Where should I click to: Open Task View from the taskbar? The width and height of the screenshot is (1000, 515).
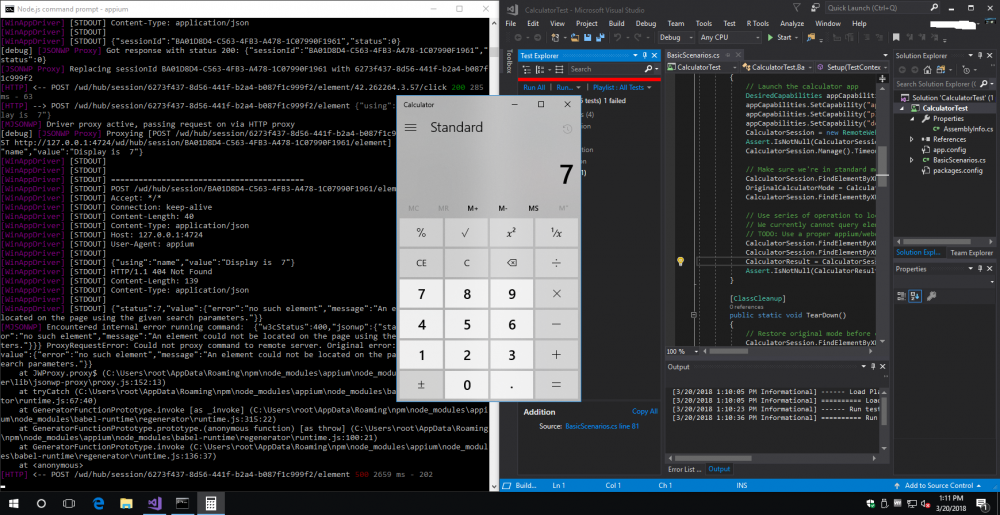[x=69, y=503]
